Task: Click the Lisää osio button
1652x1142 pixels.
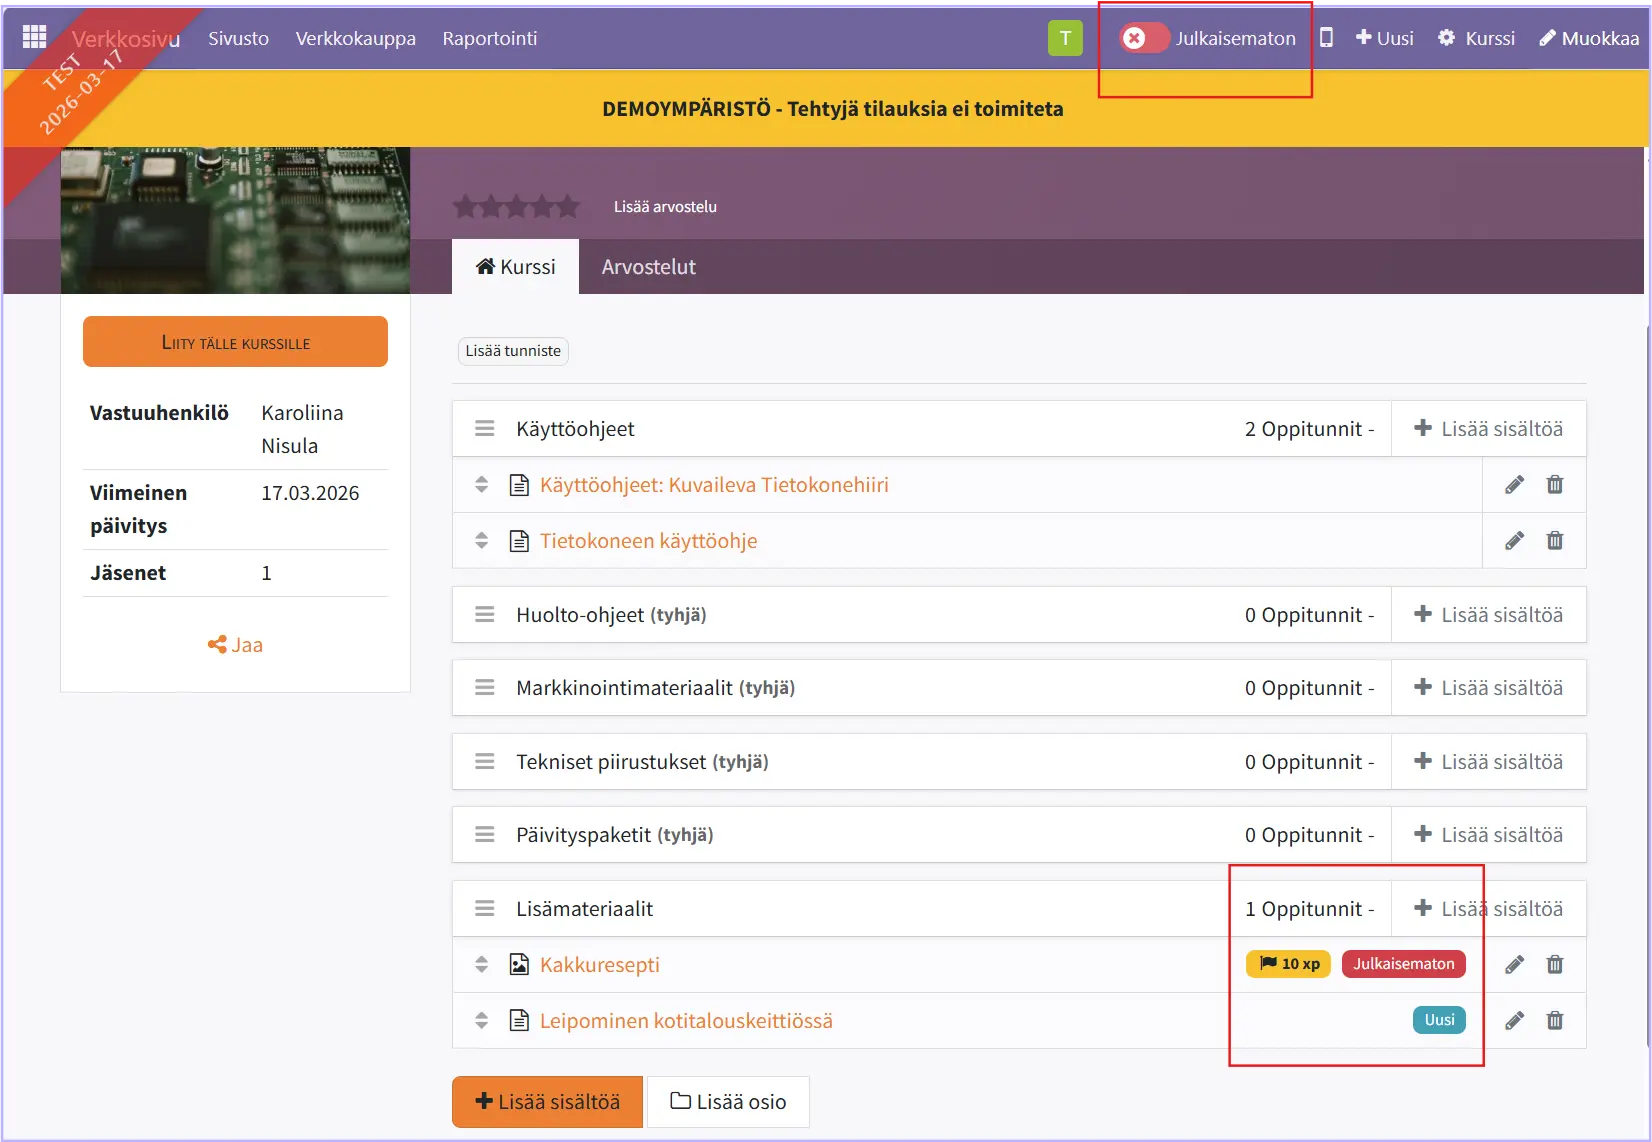Action: tap(728, 1102)
